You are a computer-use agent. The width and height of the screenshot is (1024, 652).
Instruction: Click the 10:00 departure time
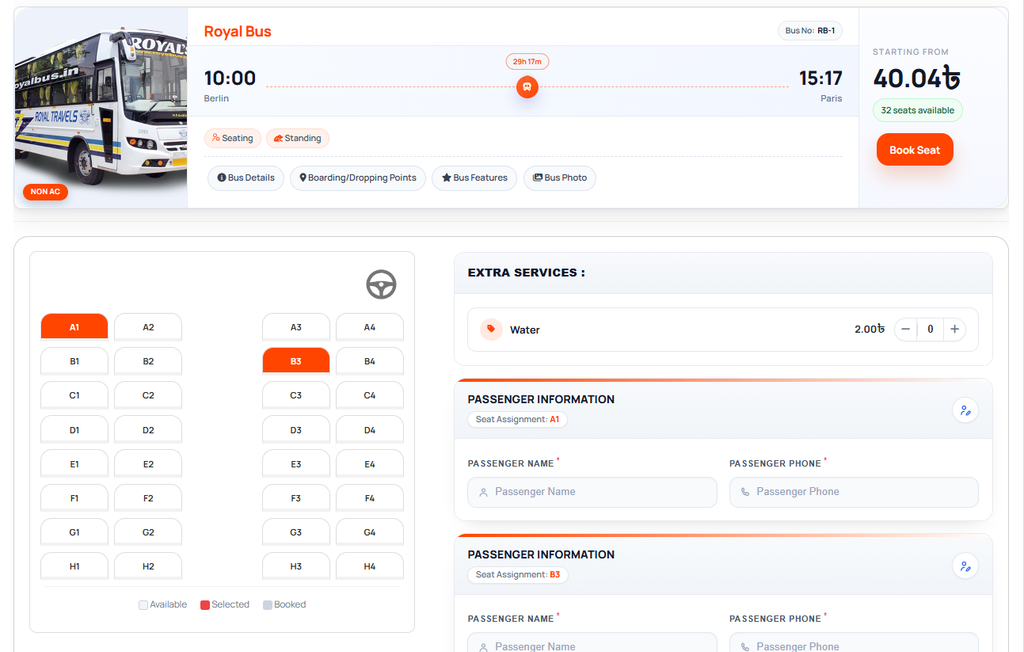click(230, 78)
